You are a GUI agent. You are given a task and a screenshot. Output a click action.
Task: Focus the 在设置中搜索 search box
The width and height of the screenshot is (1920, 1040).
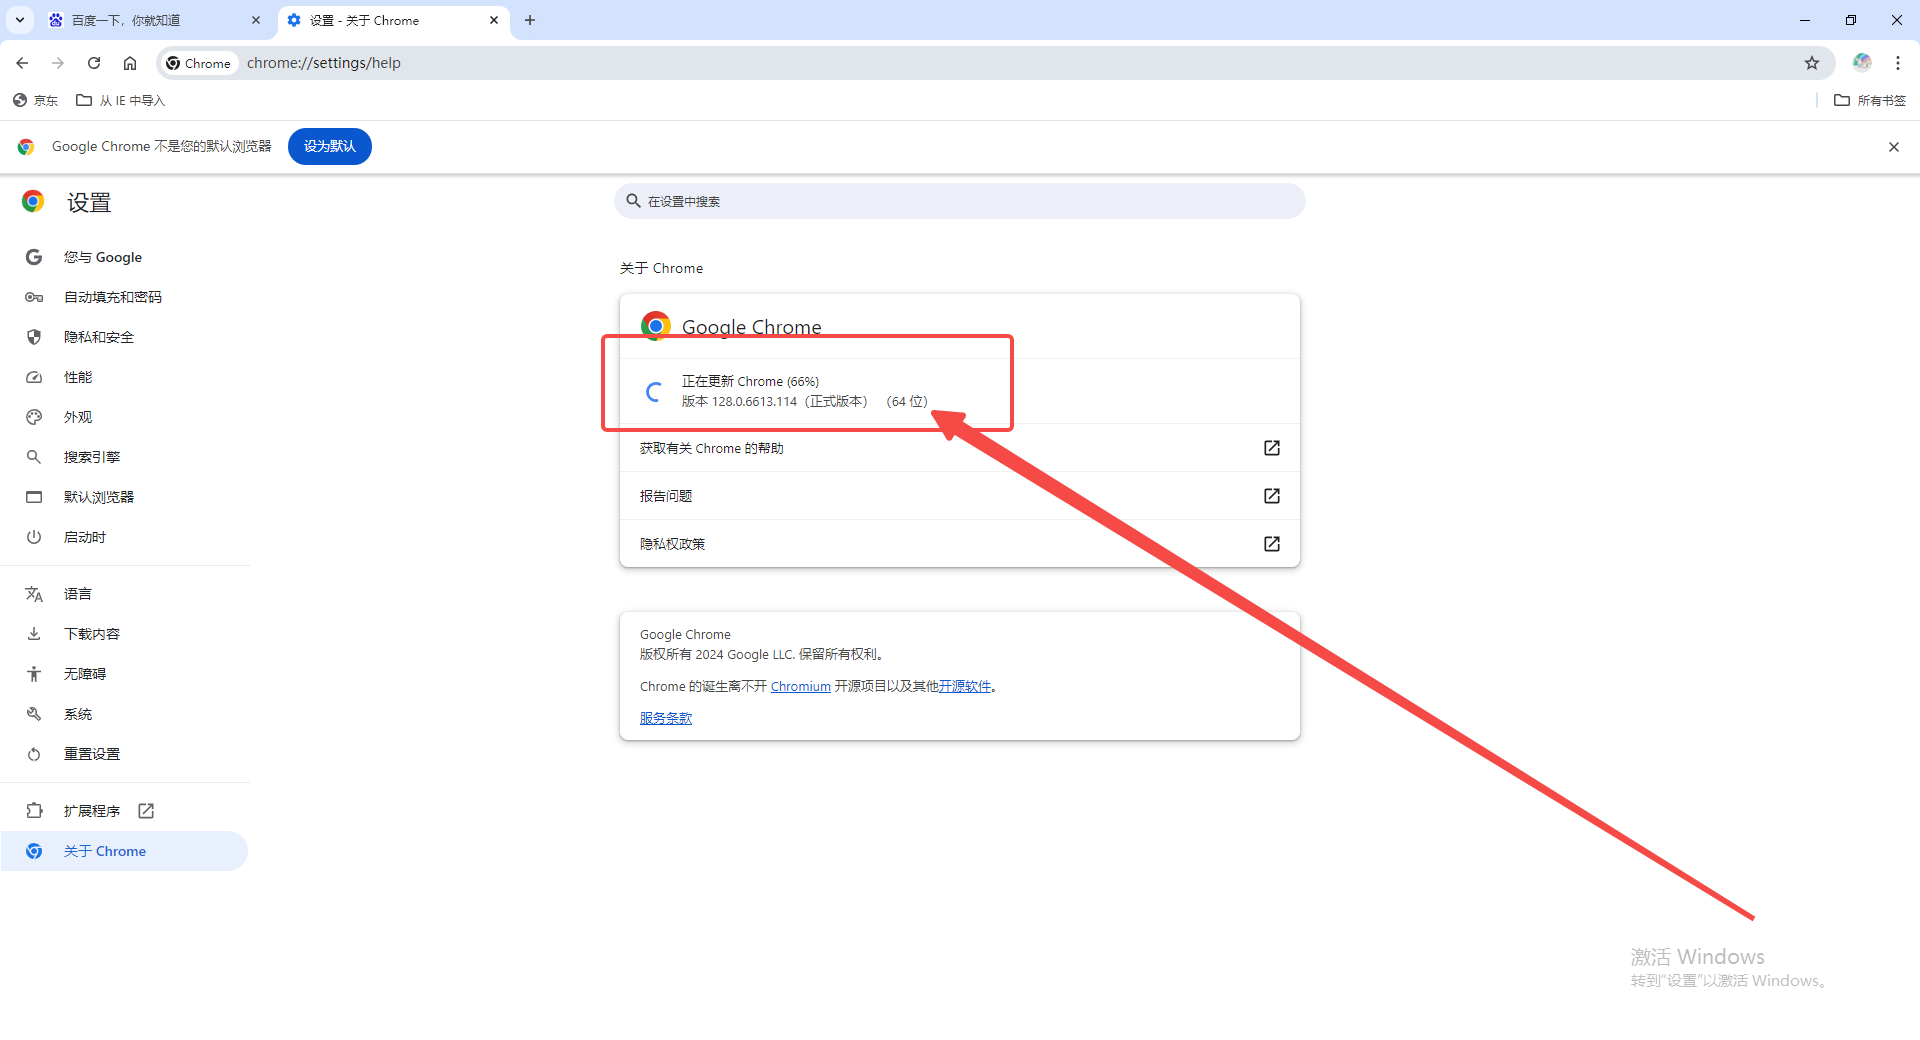point(960,201)
